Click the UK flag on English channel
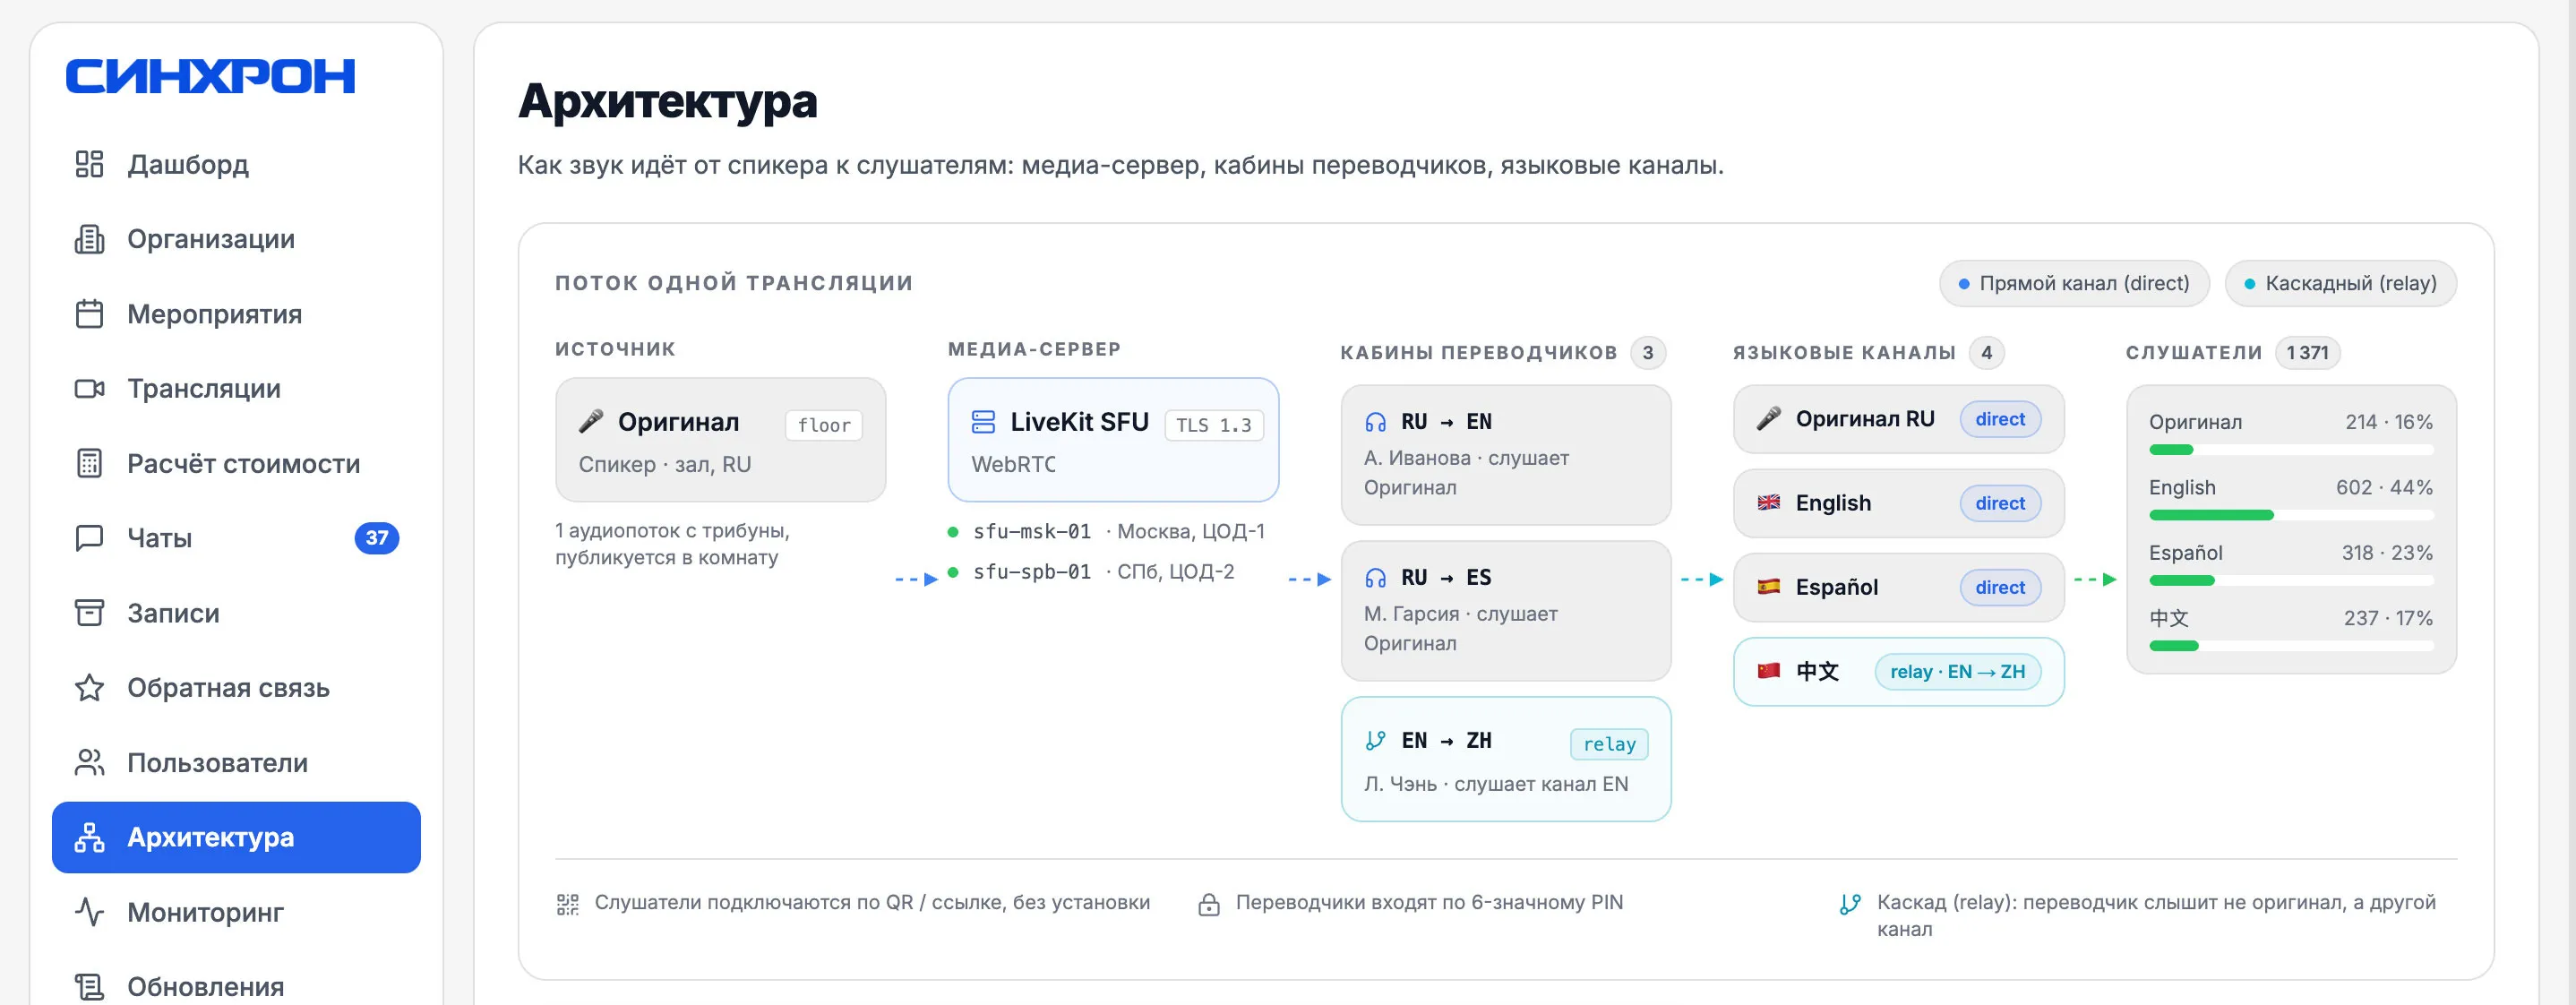The width and height of the screenshot is (2576, 1005). (1768, 503)
